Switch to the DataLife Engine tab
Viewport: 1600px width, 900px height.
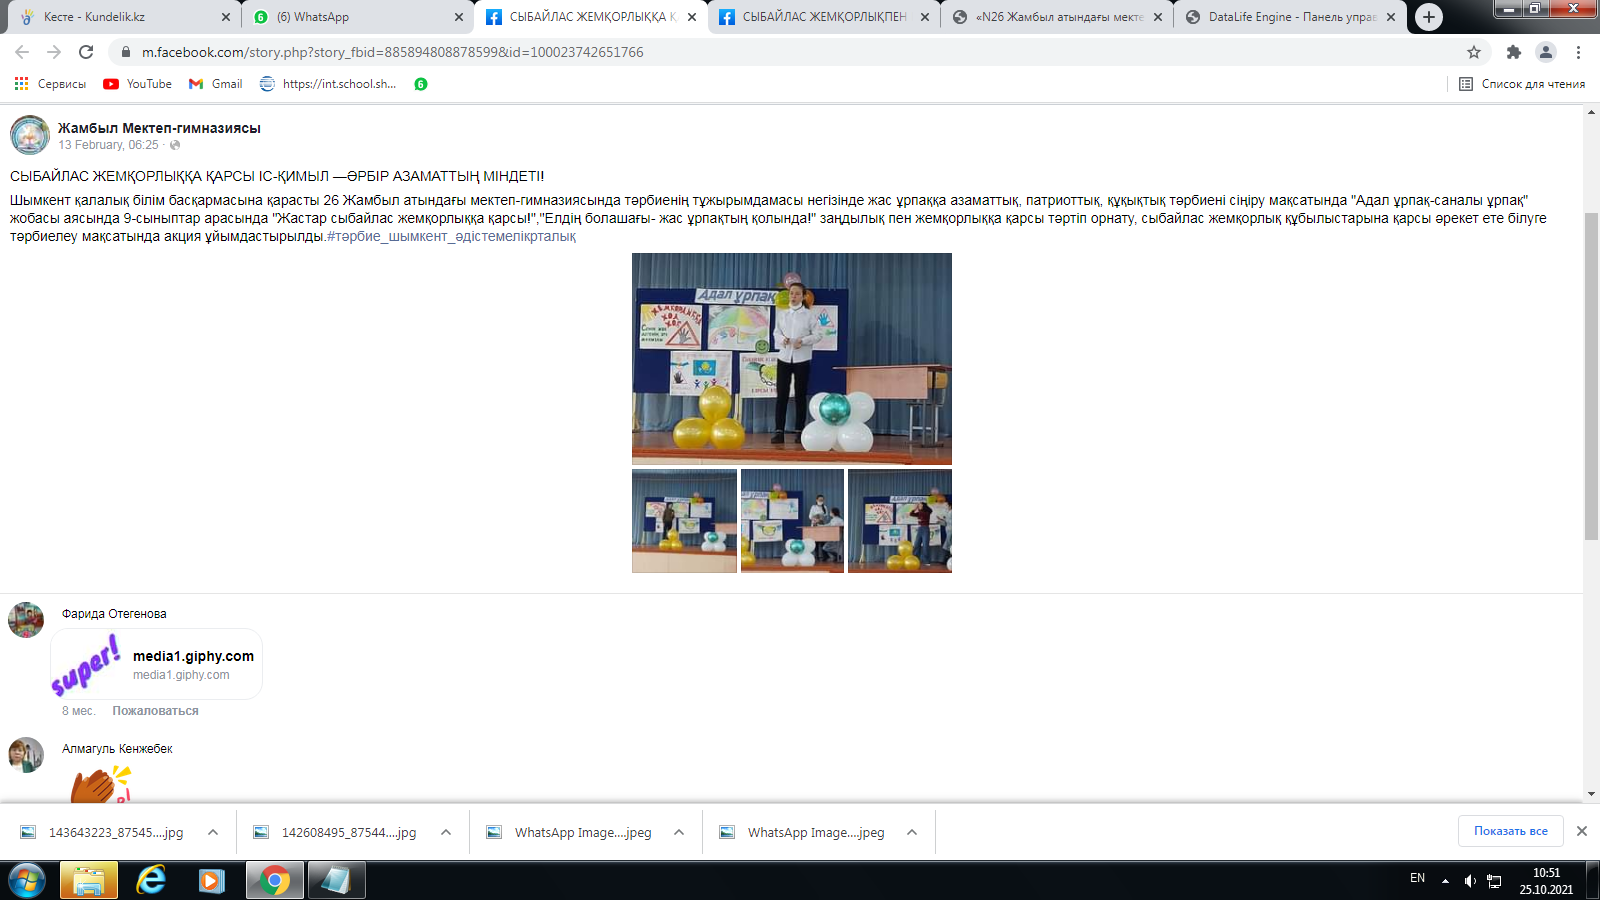click(x=1280, y=17)
